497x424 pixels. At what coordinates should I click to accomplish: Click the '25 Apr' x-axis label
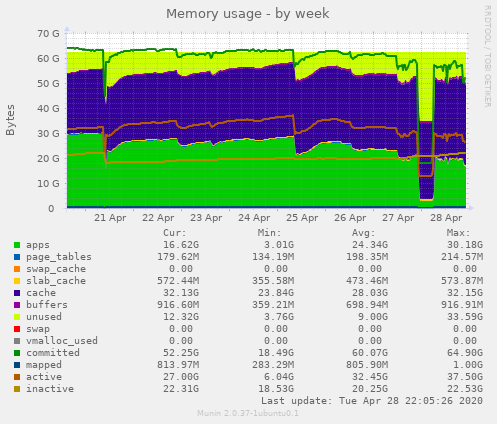(302, 218)
